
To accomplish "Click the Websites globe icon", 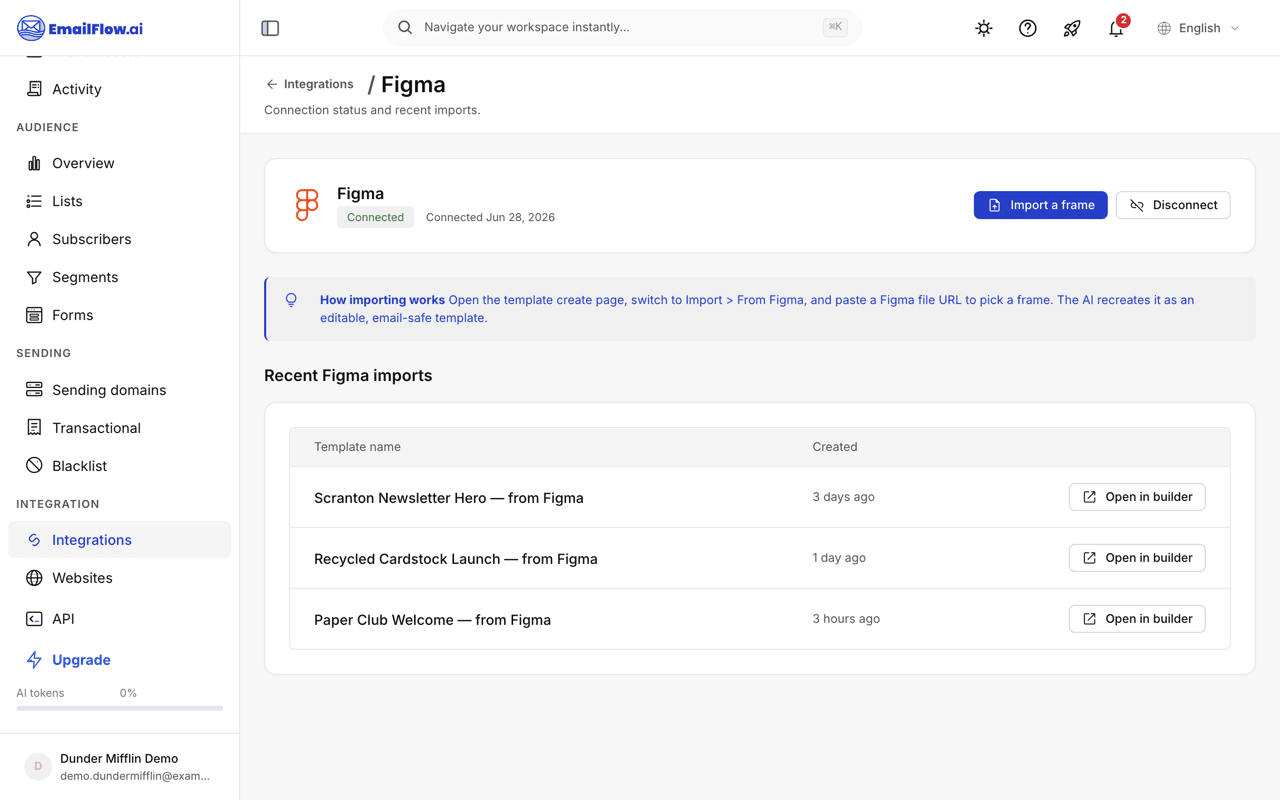I will pyautogui.click(x=34, y=578).
